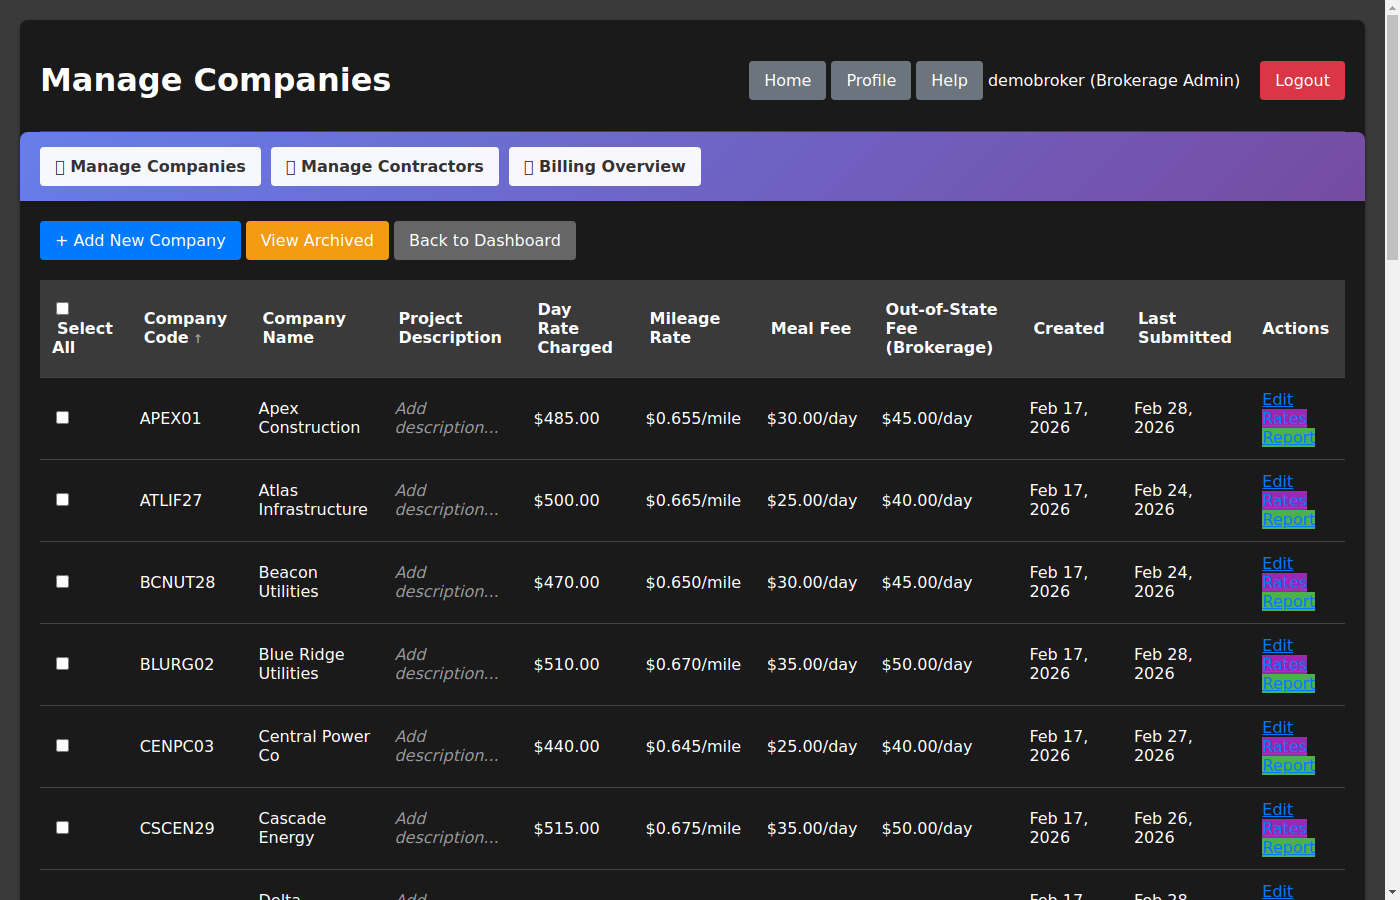This screenshot has height=900, width=1400.
Task: Add description for APEX01 project
Action: point(447,418)
